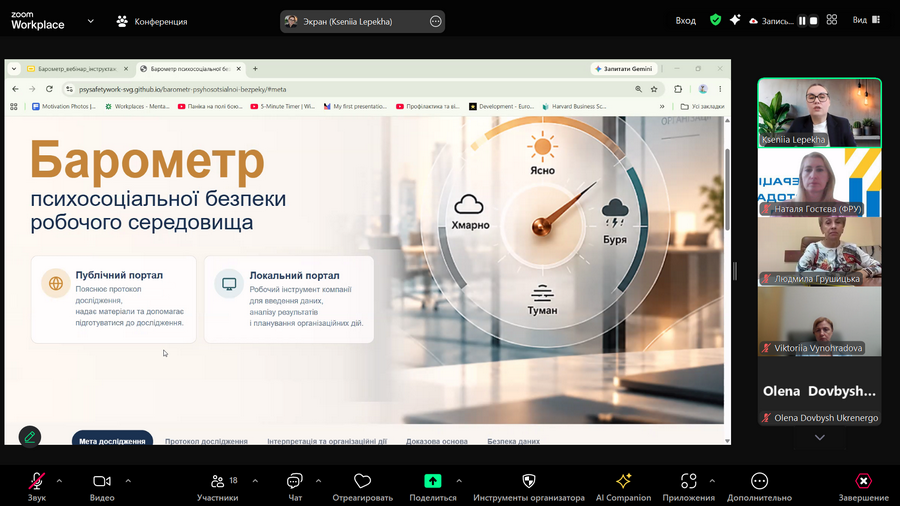900x506 pixels.
Task: Select the Протокол дослідження tab
Action: pyautogui.click(x=206, y=441)
